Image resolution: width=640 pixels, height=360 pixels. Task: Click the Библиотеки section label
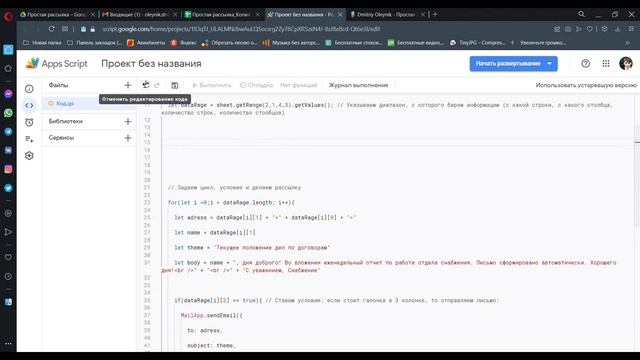65,121
